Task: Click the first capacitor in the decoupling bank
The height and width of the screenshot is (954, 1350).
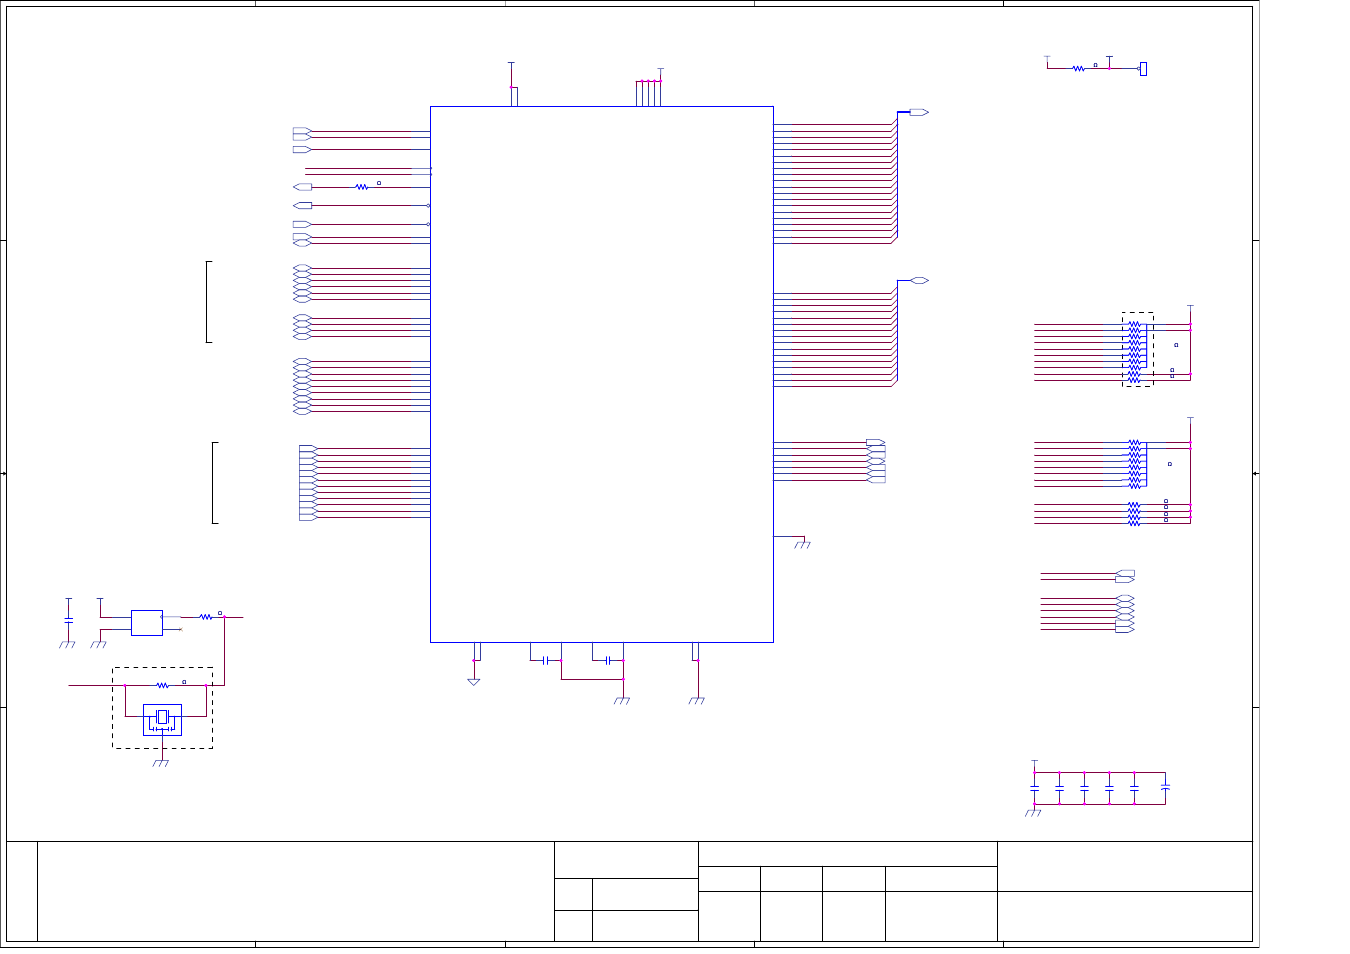Action: tap(1035, 788)
